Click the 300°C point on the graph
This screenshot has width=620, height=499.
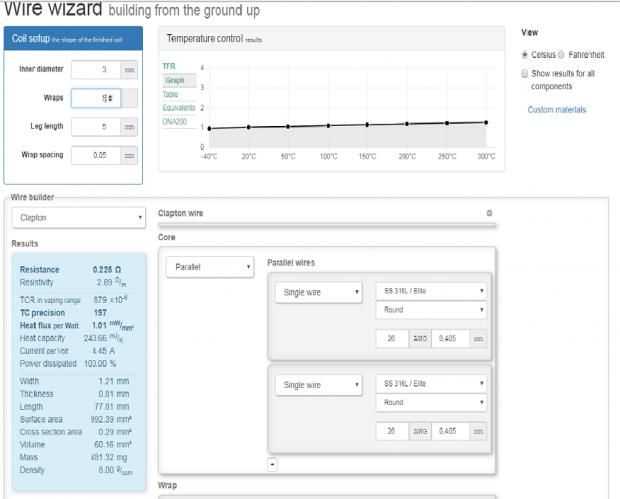(486, 123)
